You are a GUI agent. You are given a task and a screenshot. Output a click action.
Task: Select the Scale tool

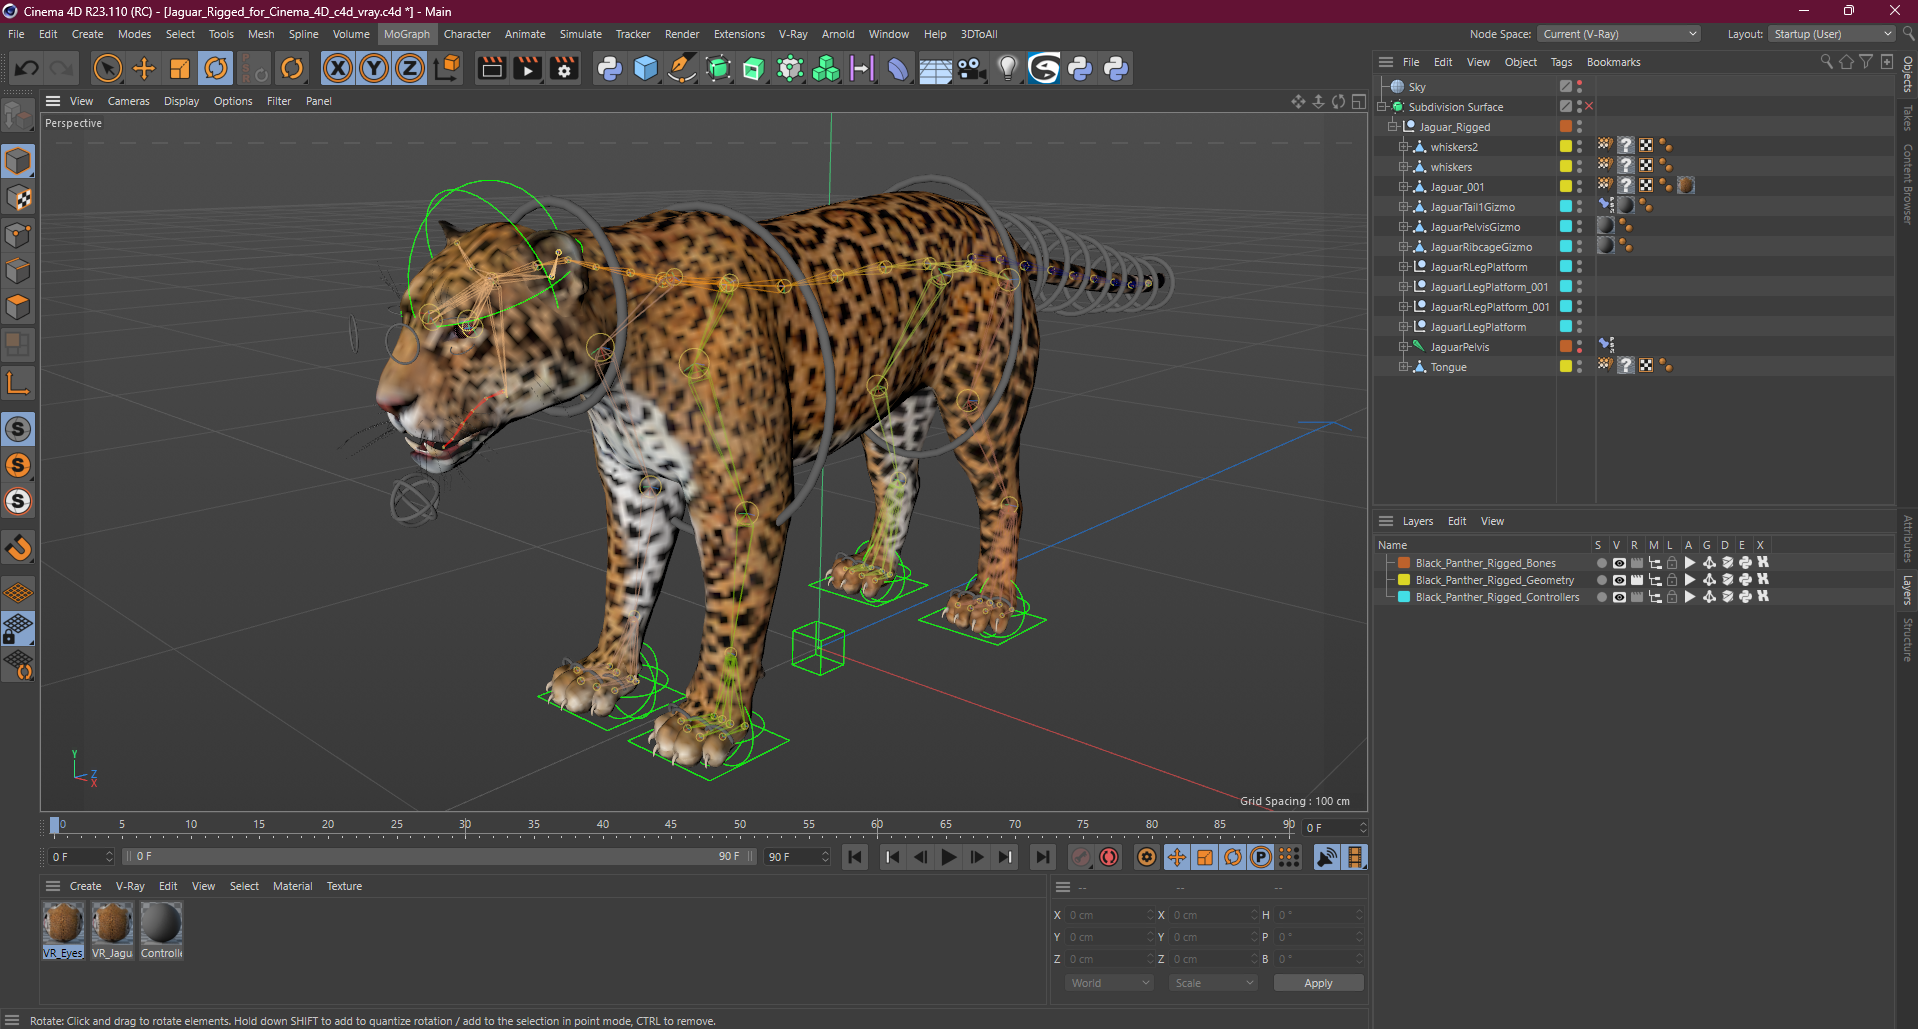coord(180,68)
